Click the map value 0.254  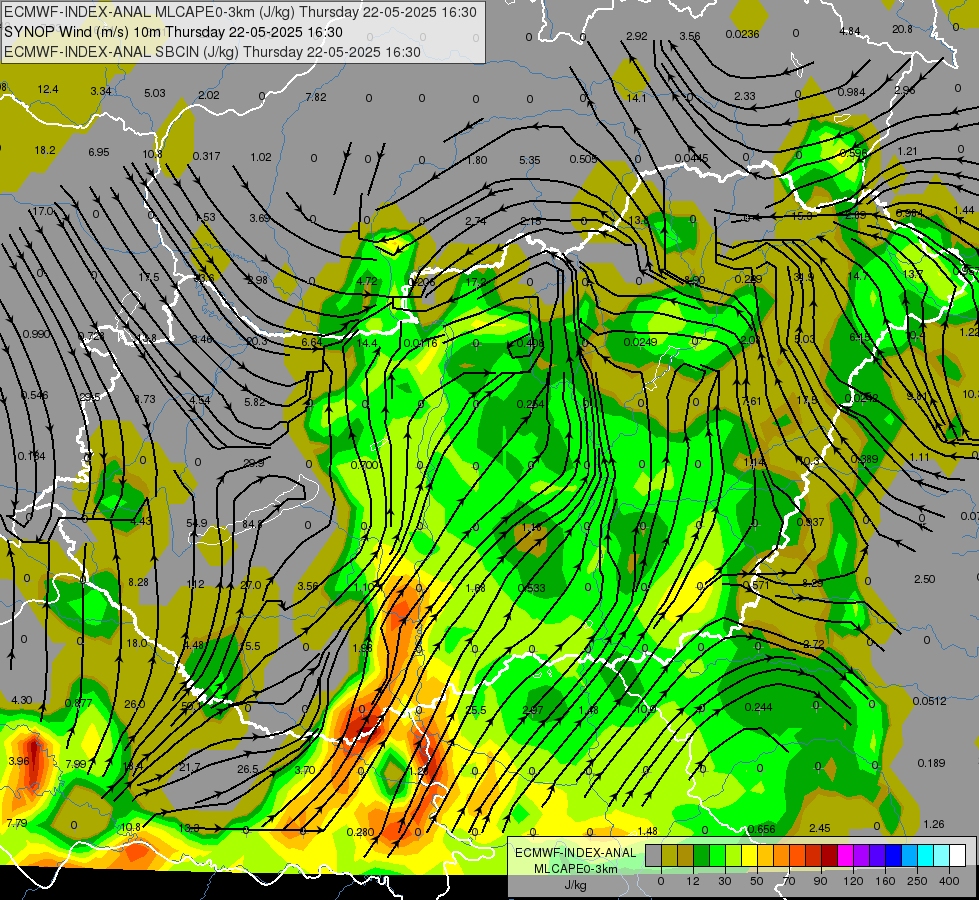pos(531,404)
